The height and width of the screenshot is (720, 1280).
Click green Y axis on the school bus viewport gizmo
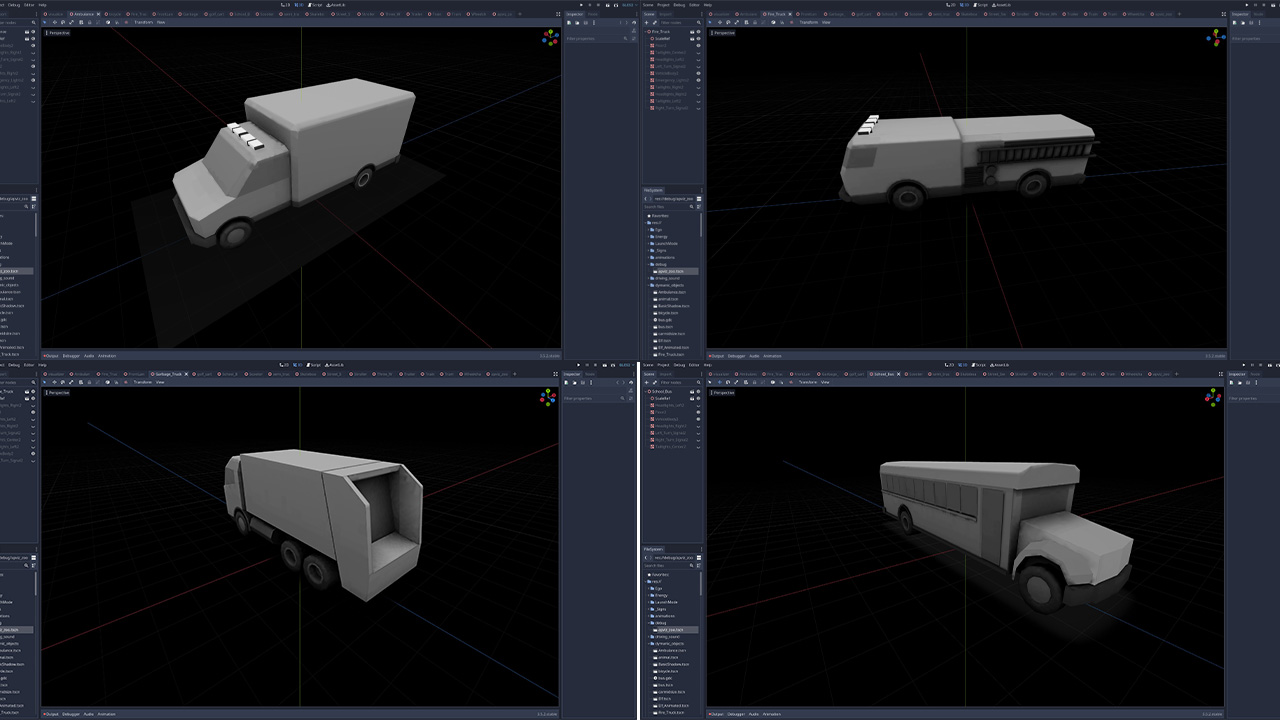coord(1213,391)
